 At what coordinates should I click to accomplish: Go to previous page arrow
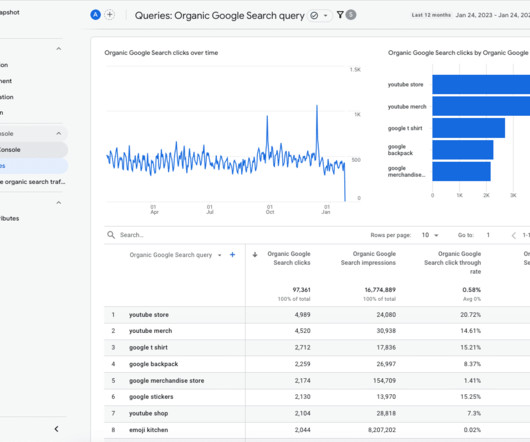(x=514, y=235)
